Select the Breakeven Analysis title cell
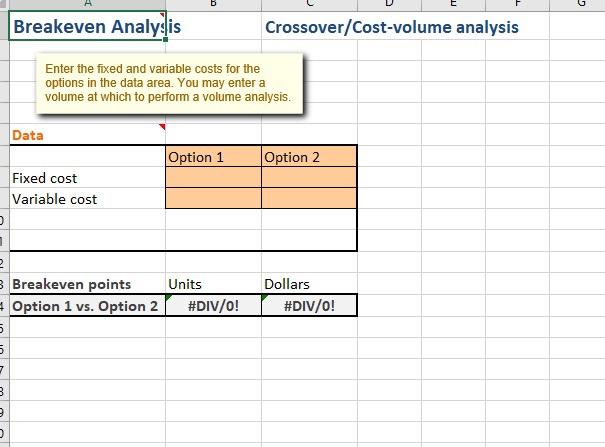Viewport: 605px width, 447px height. click(x=88, y=26)
